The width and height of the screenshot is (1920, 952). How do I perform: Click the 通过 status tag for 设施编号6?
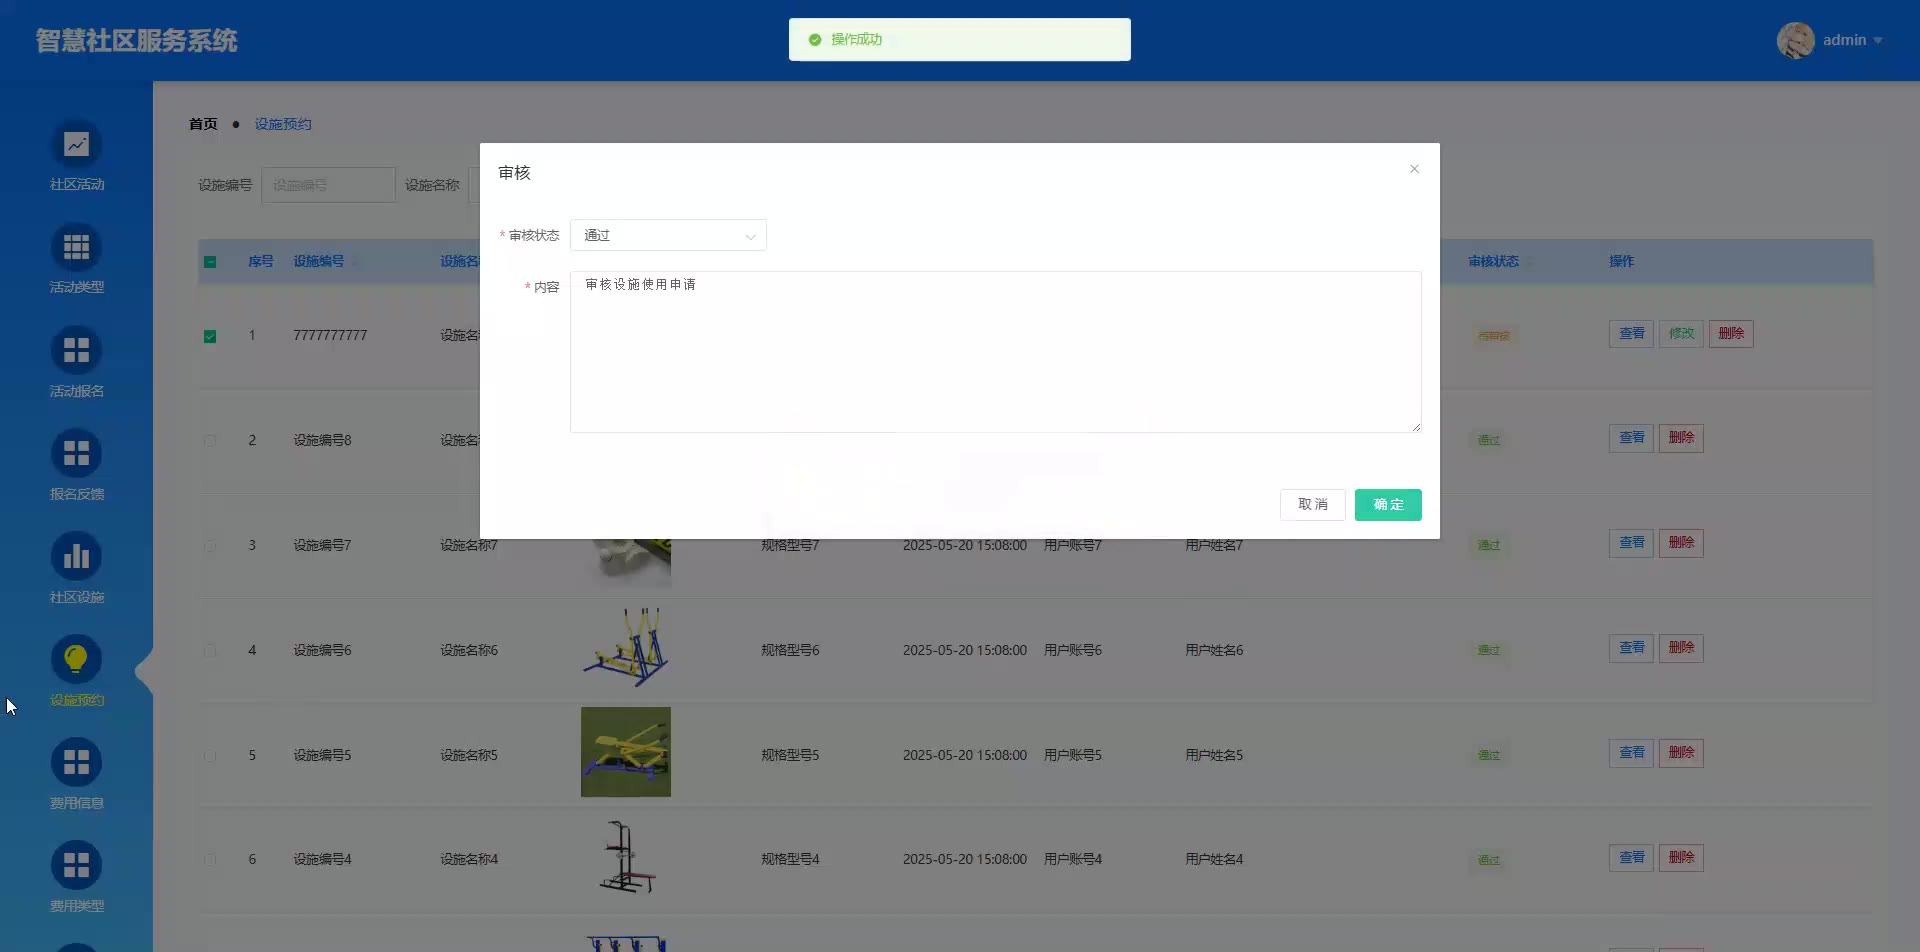(1489, 651)
